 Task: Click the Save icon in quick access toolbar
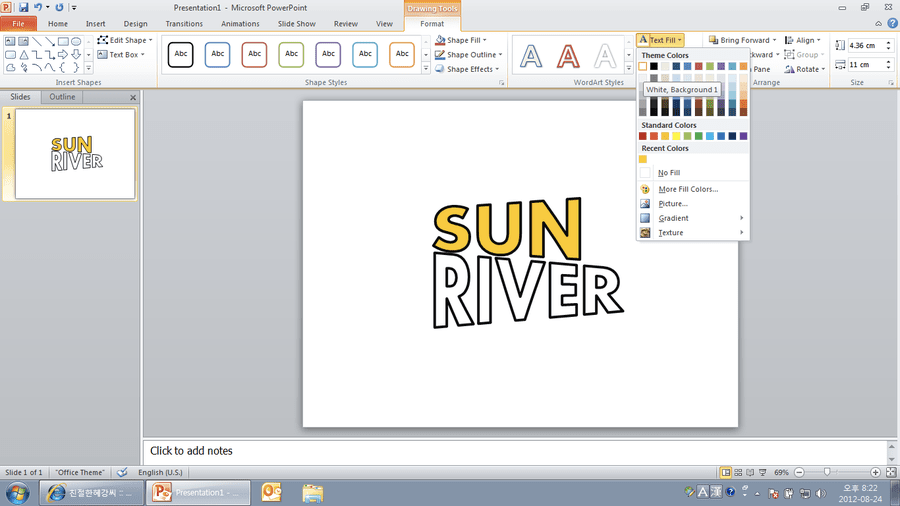pyautogui.click(x=24, y=7)
